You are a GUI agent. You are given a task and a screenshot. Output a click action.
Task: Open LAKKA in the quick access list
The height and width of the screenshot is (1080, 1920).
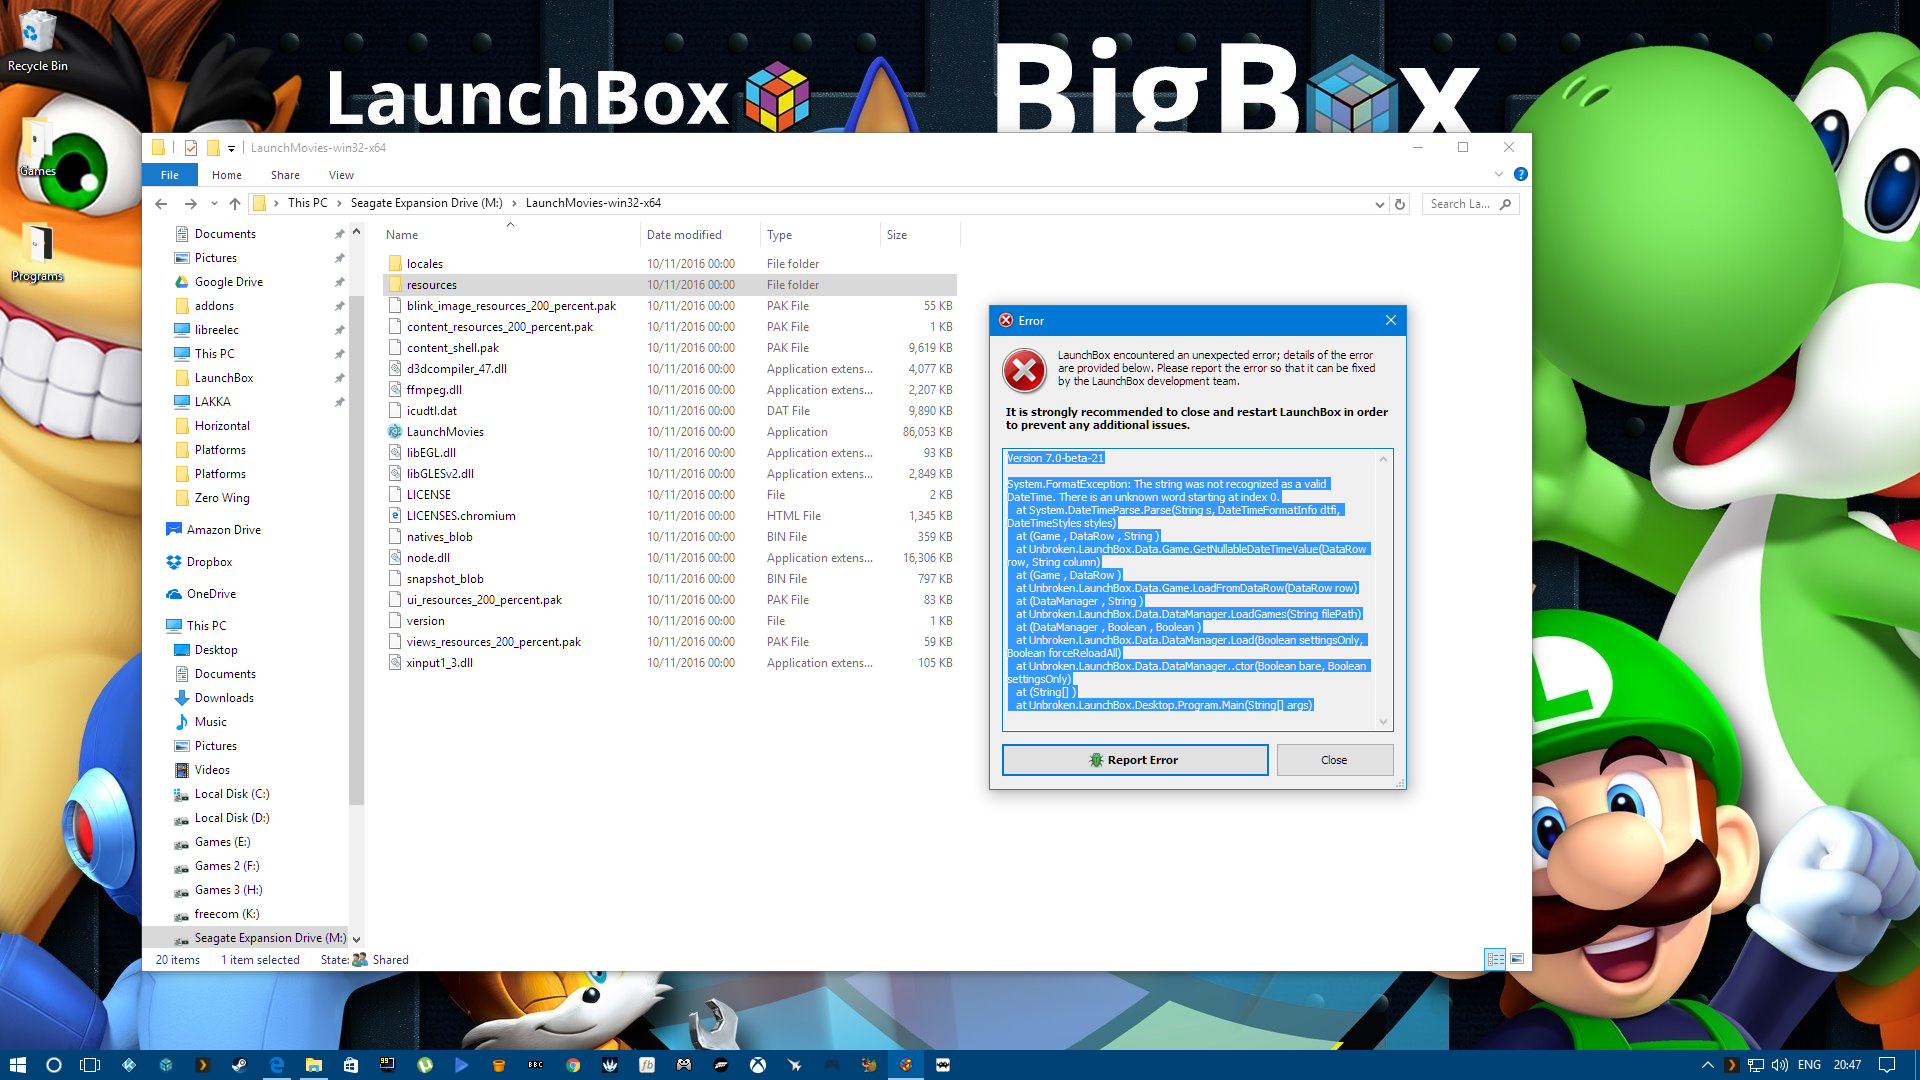213,402
